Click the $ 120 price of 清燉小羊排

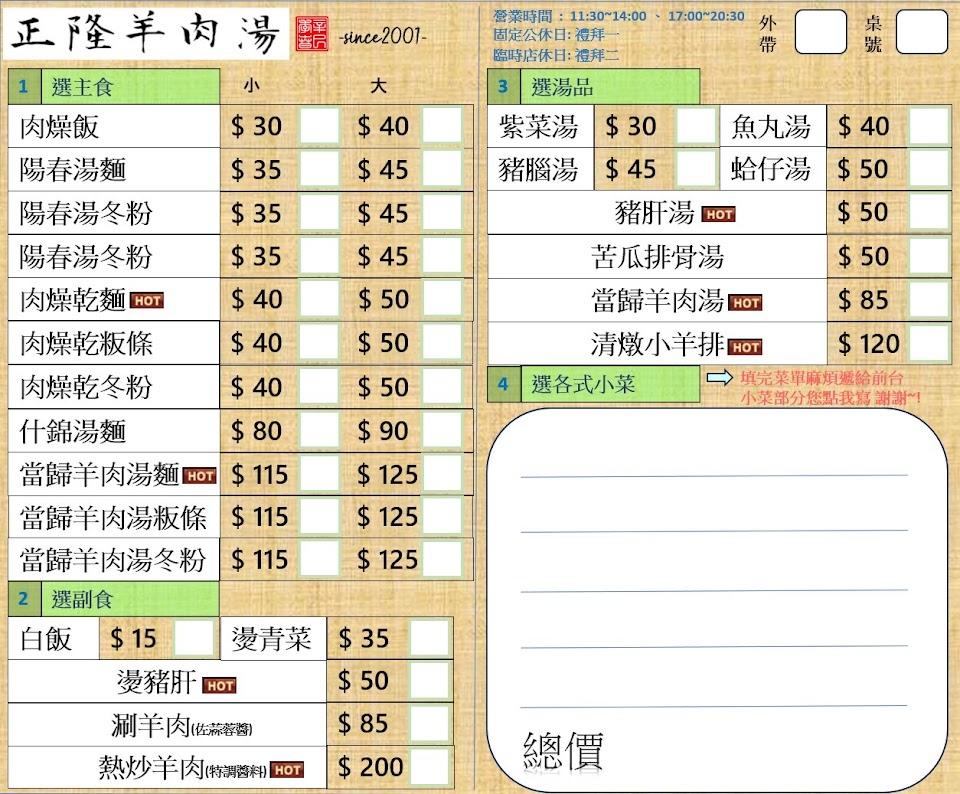point(868,343)
